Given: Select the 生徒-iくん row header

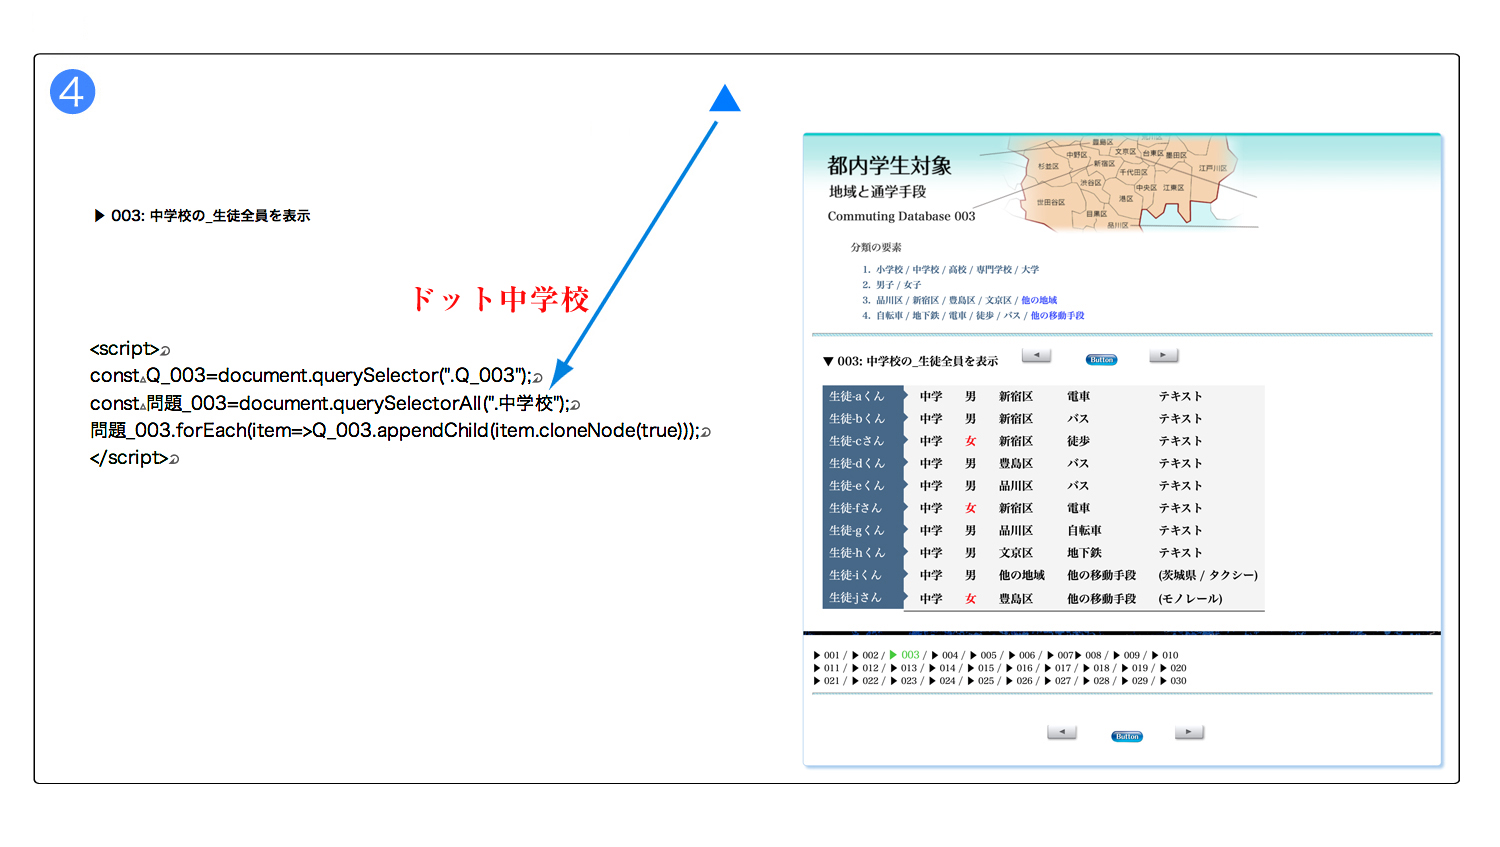Looking at the screenshot, I should pyautogui.click(x=863, y=576).
